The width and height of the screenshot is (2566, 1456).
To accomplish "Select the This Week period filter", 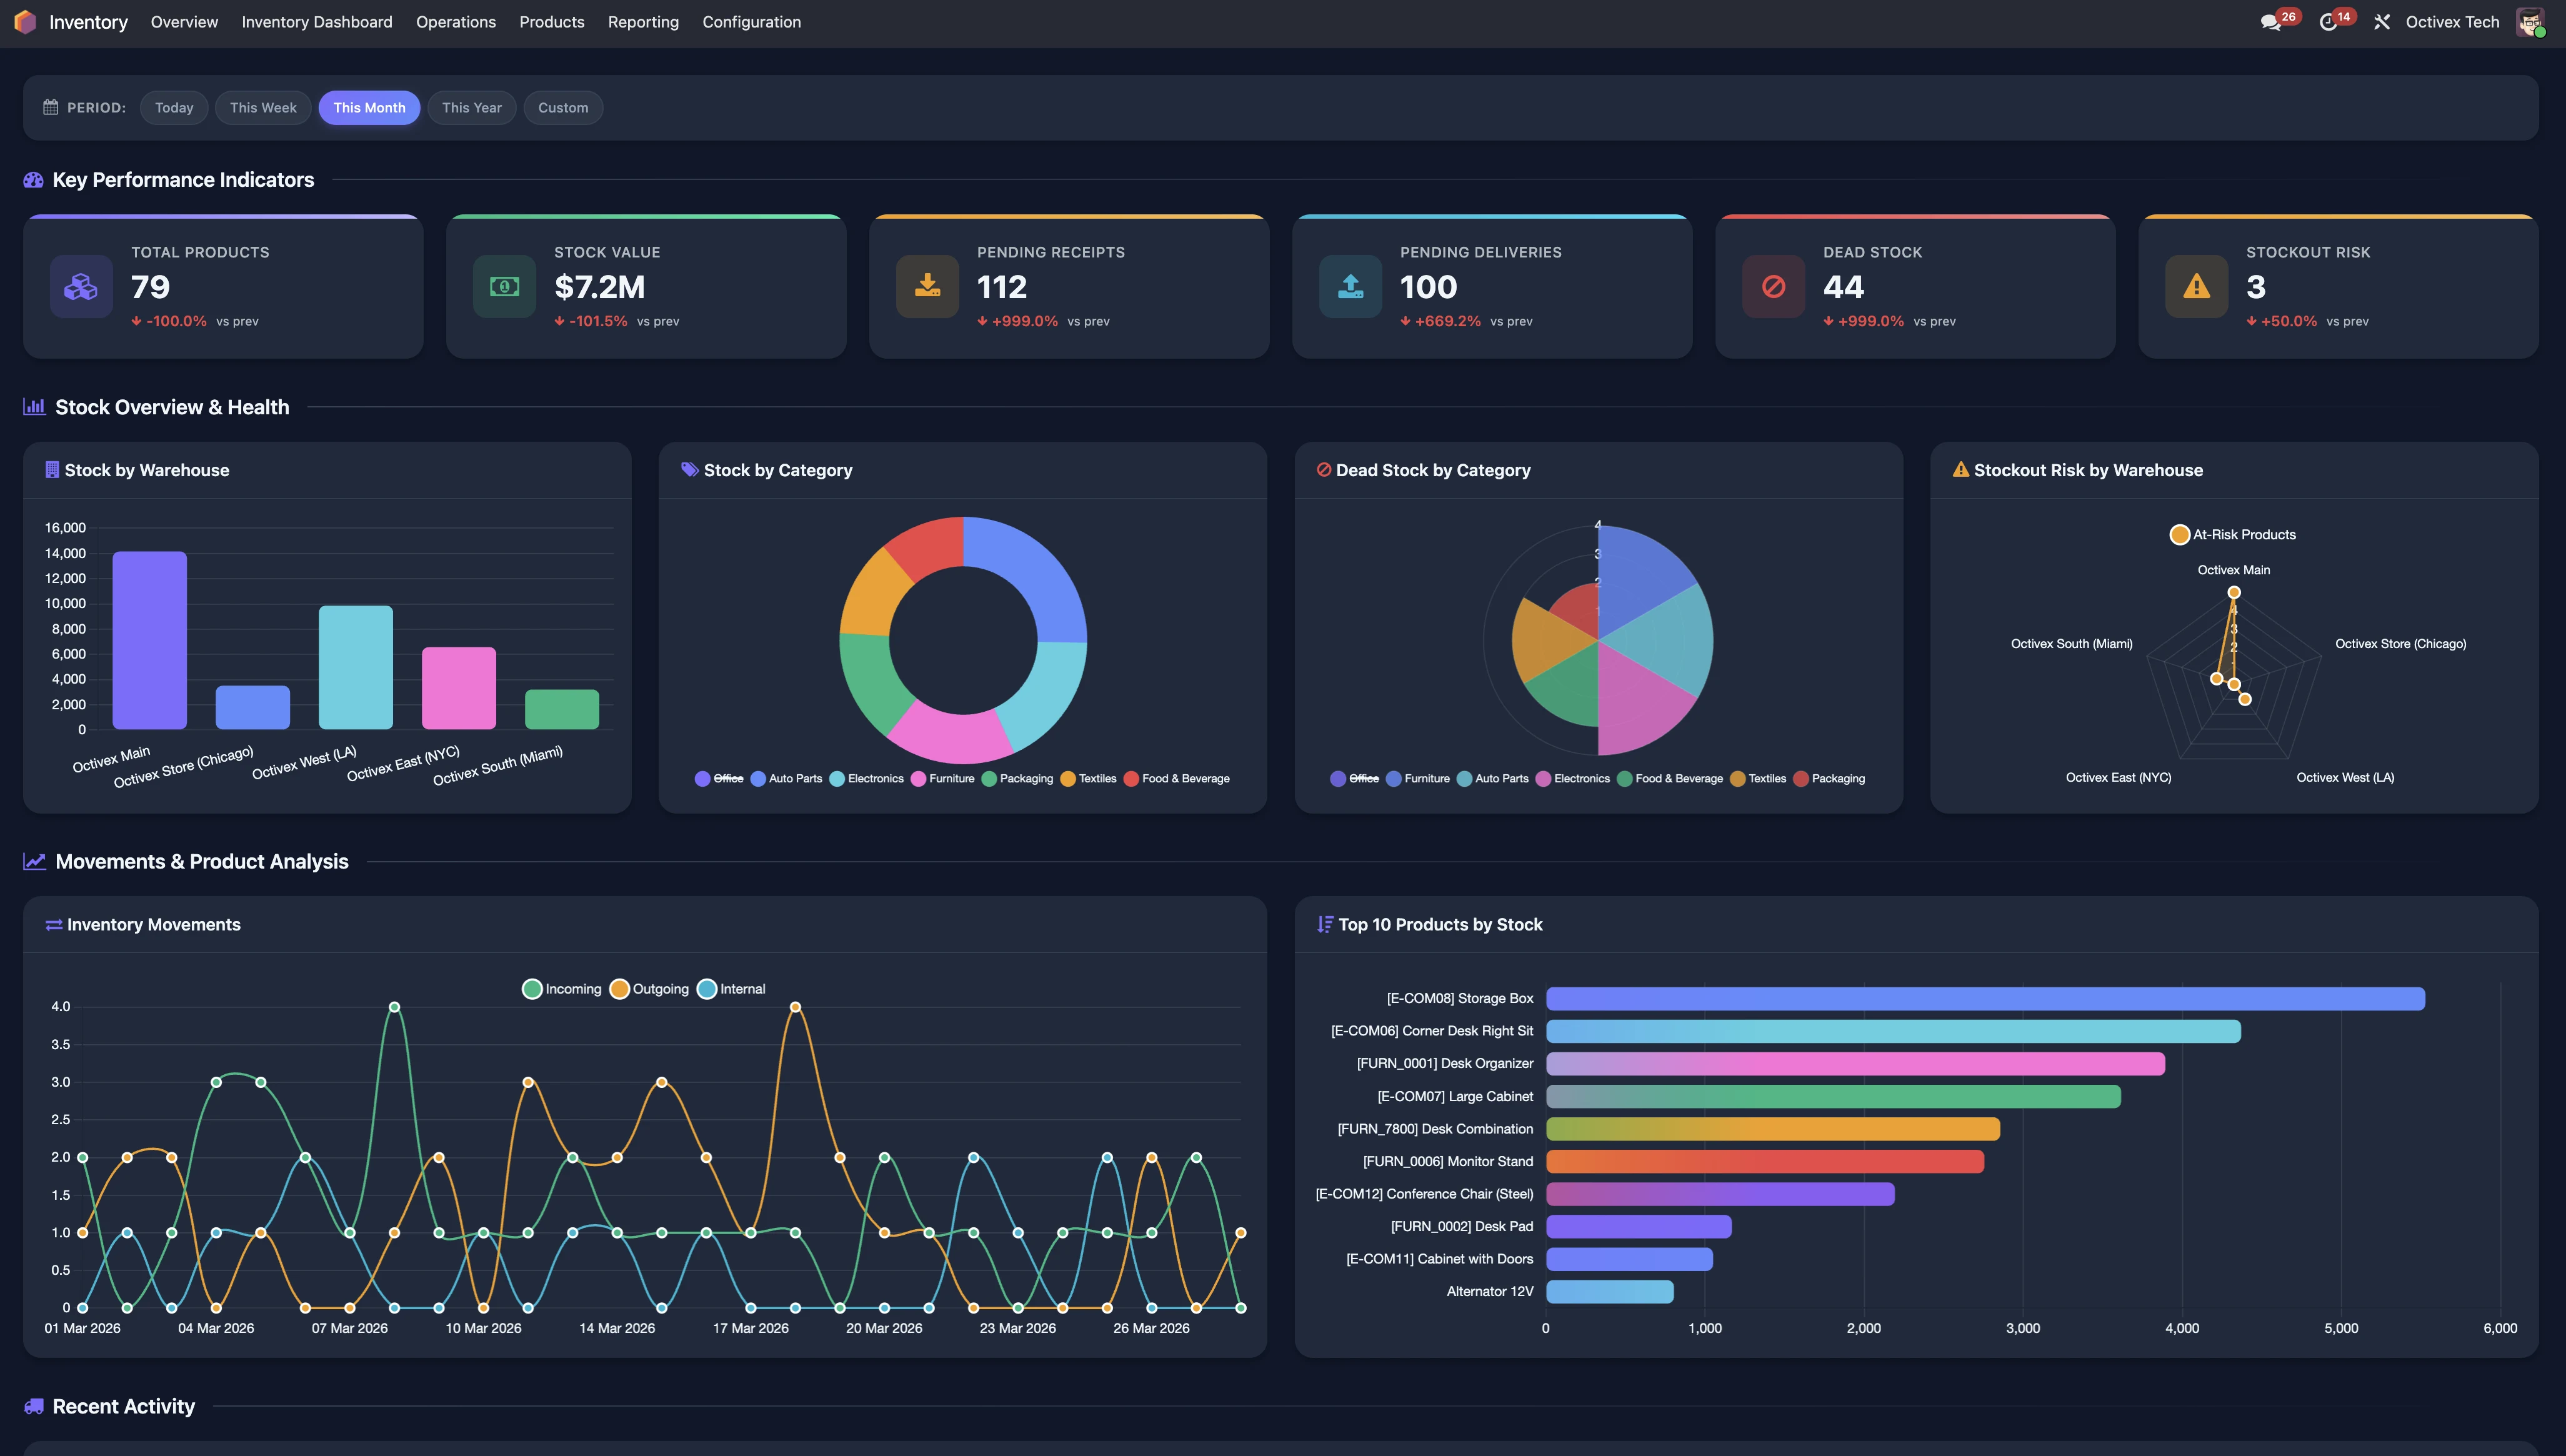I will (x=263, y=108).
